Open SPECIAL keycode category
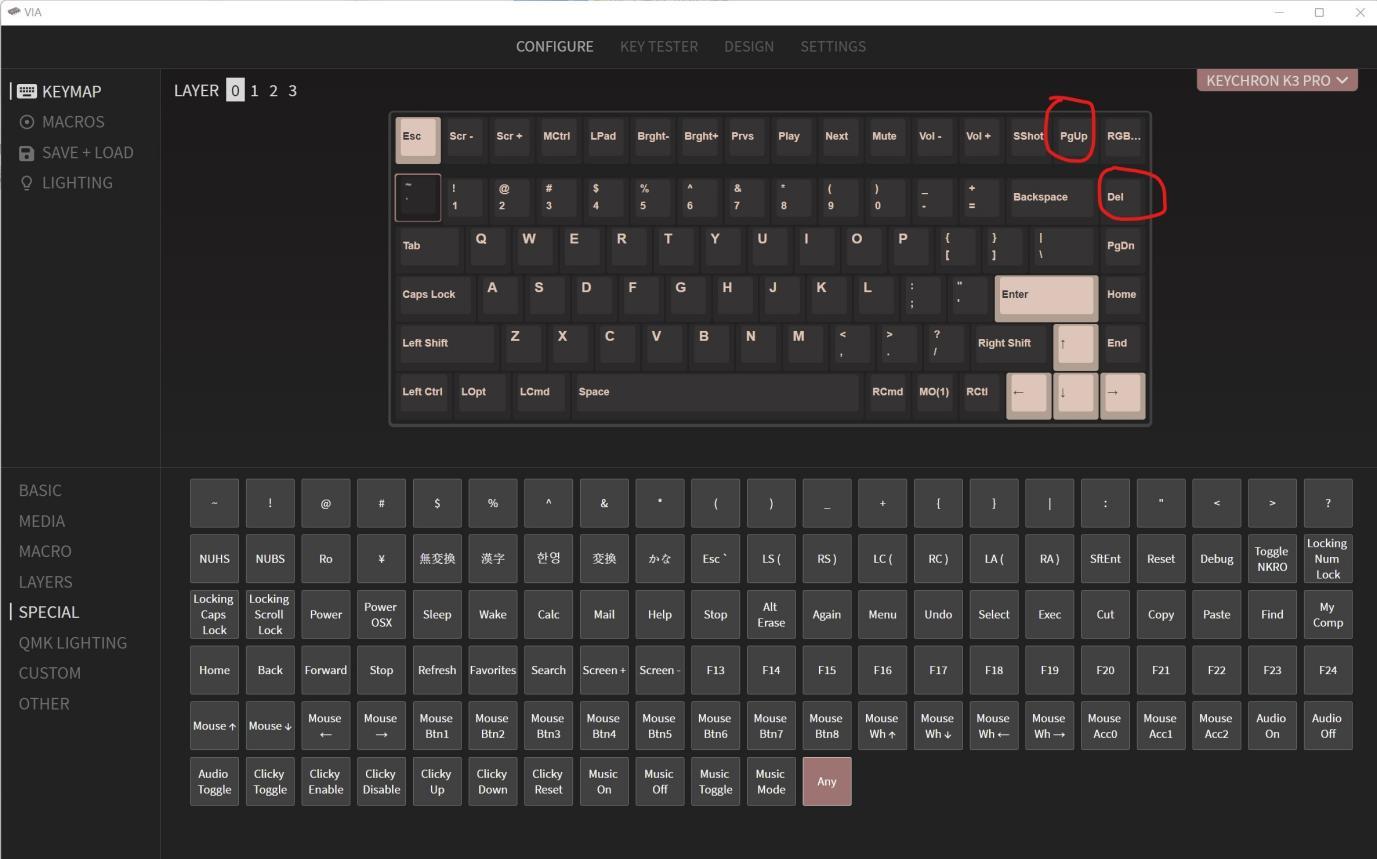Screen dimensions: 1377x859 pos(48,612)
